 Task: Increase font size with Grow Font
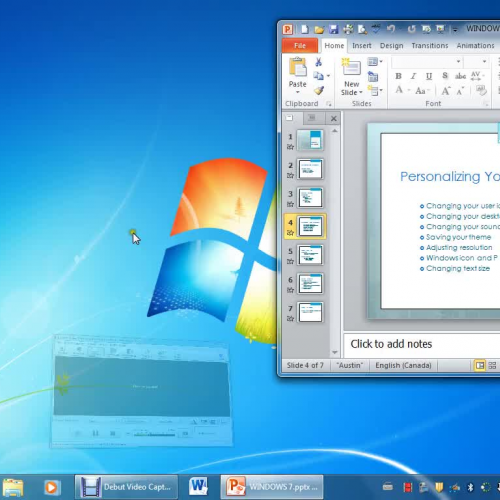tap(446, 91)
